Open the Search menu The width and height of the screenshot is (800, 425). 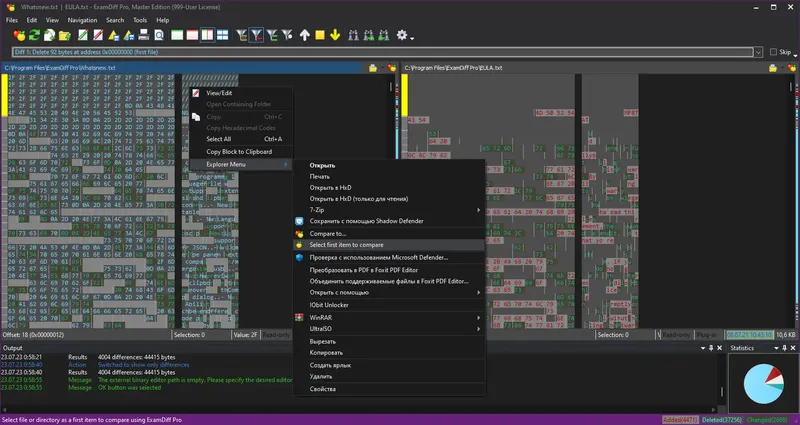point(115,20)
